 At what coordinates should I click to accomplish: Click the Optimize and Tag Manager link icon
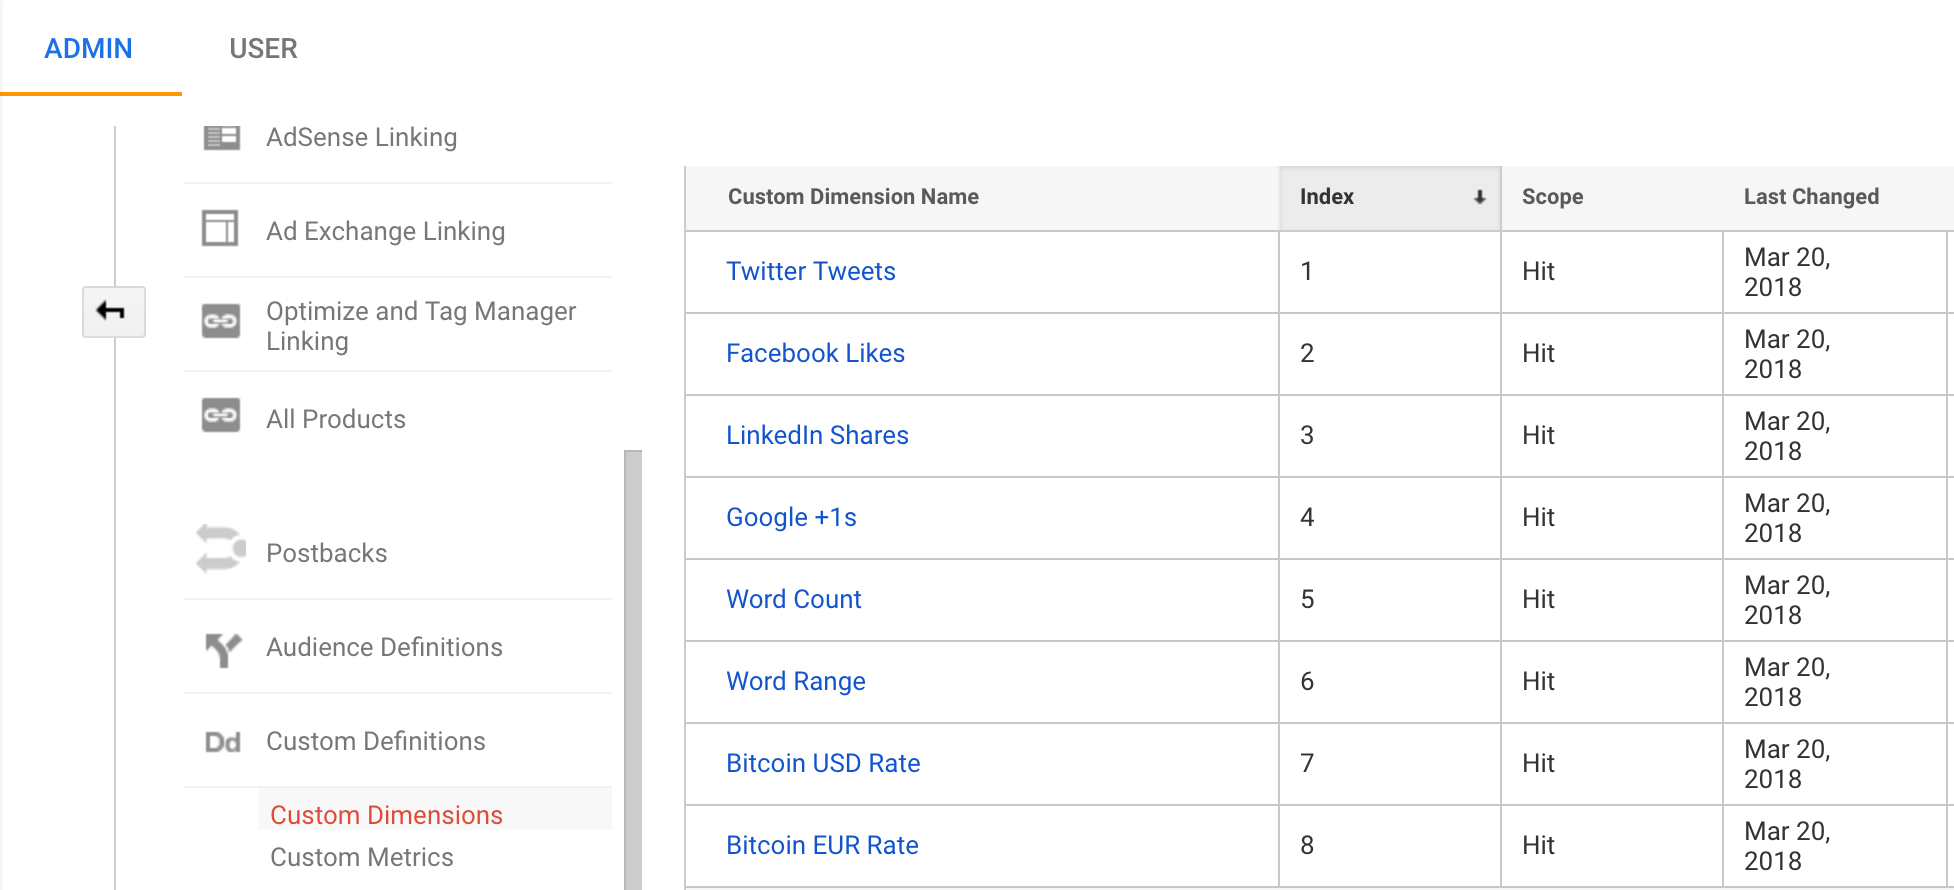coord(221,321)
